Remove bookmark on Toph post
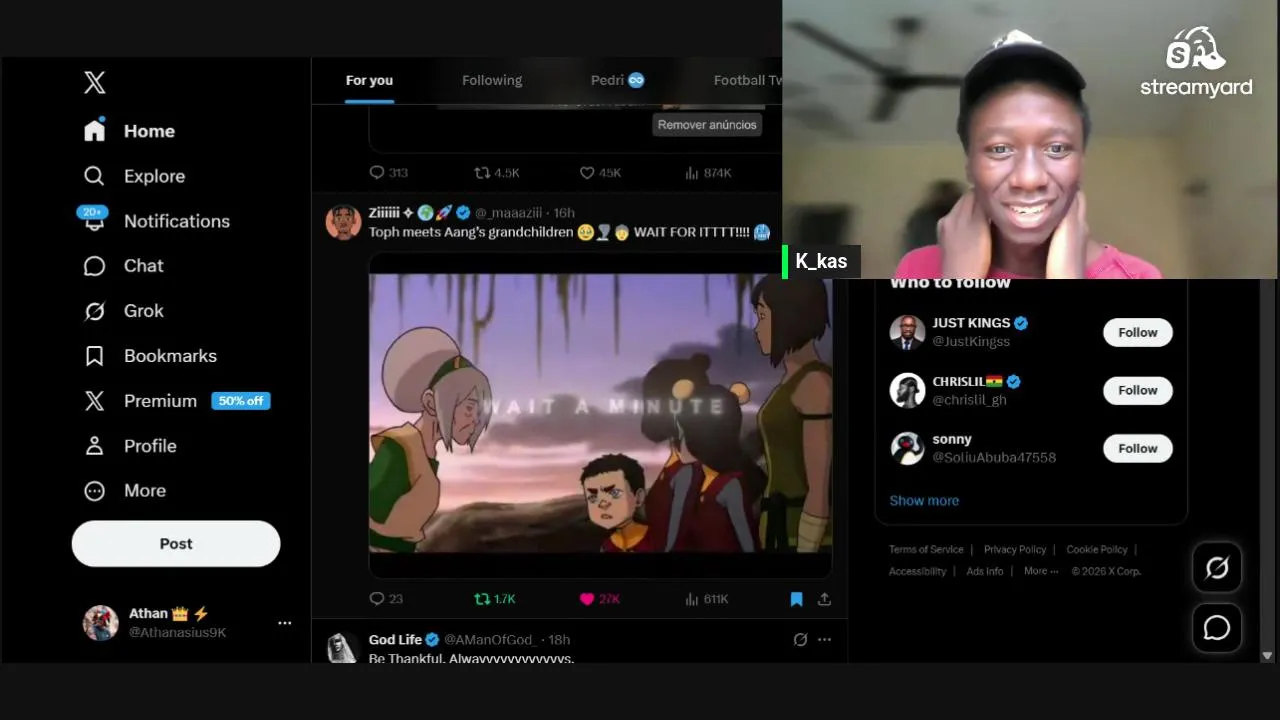Viewport: 1280px width, 720px height. point(796,599)
